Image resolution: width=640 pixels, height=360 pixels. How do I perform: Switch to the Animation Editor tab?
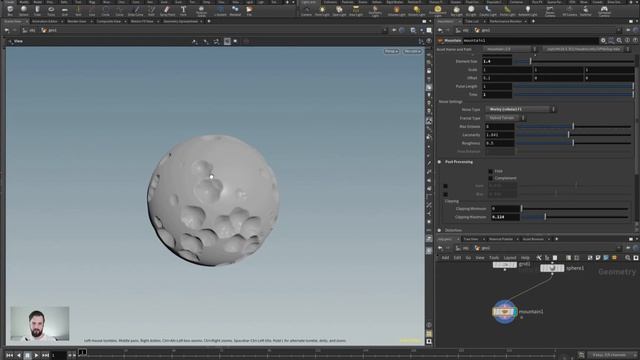click(x=45, y=21)
